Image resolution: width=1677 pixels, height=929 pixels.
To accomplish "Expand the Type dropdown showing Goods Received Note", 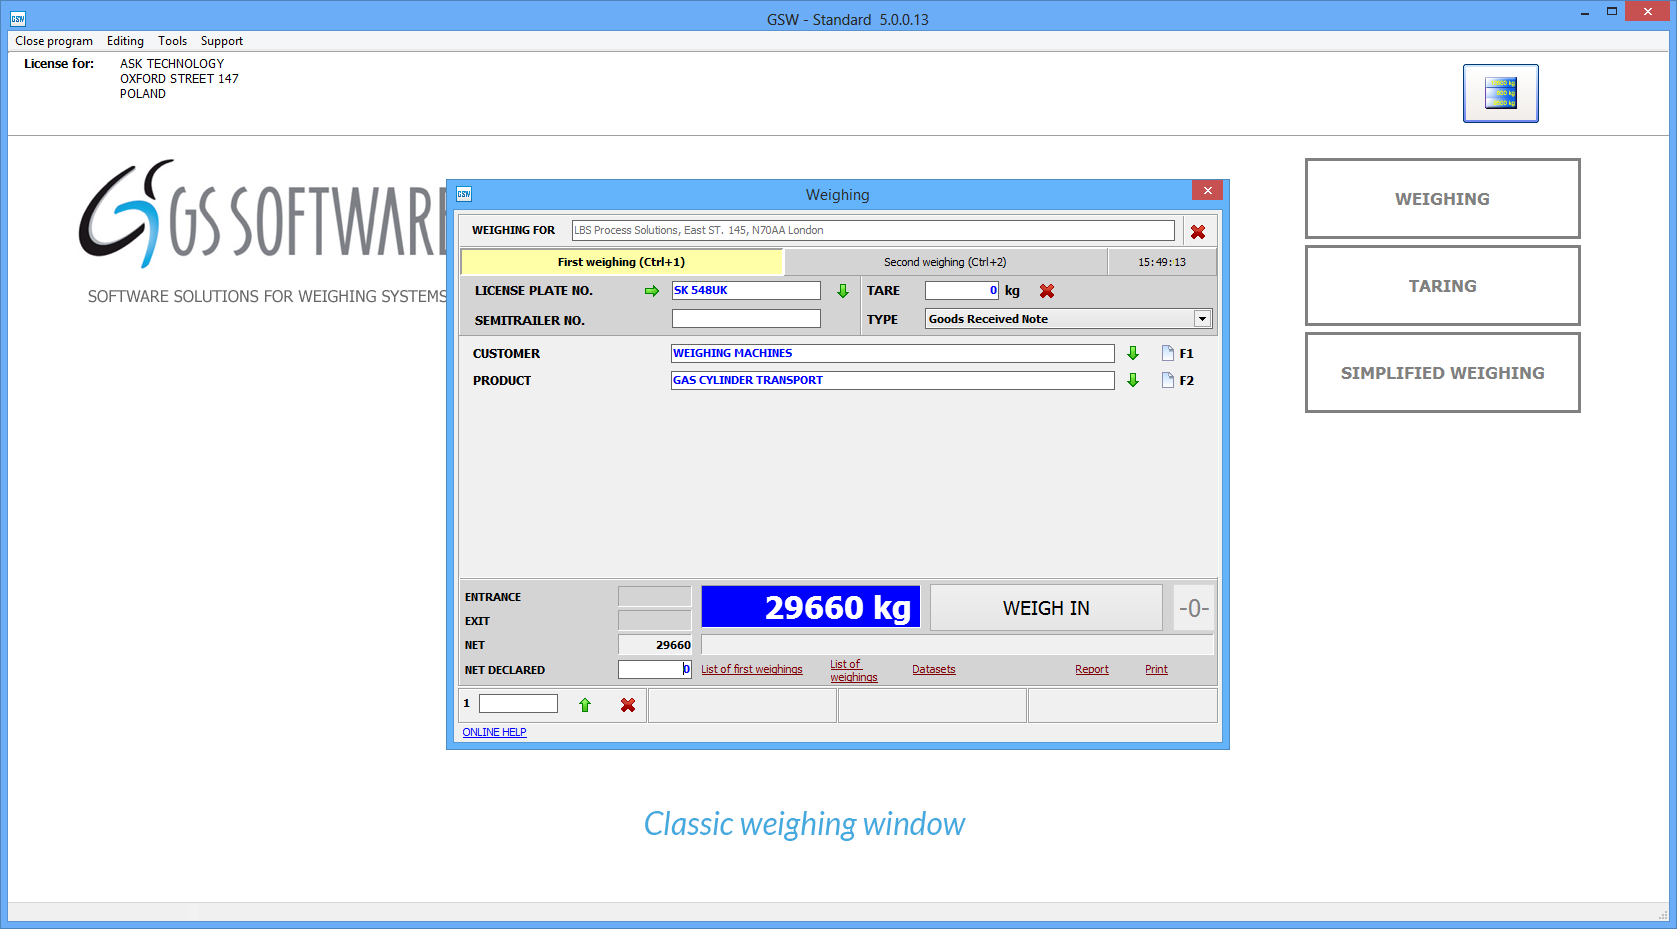I will pyautogui.click(x=1202, y=319).
